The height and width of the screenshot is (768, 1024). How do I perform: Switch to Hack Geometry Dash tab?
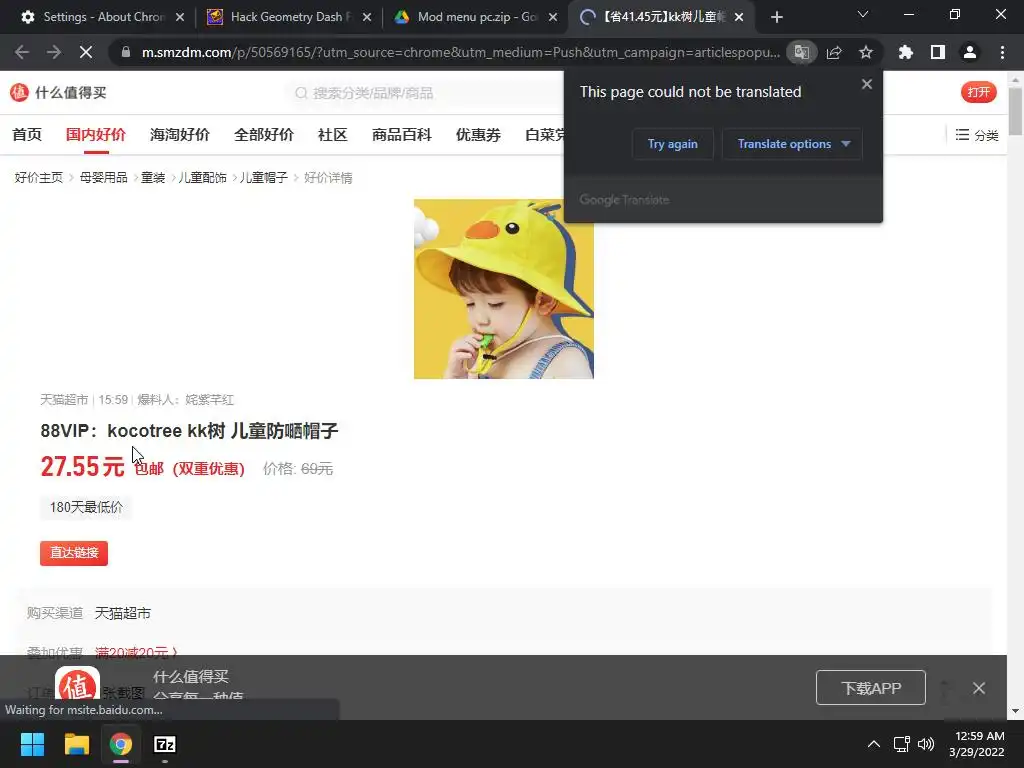[x=287, y=17]
